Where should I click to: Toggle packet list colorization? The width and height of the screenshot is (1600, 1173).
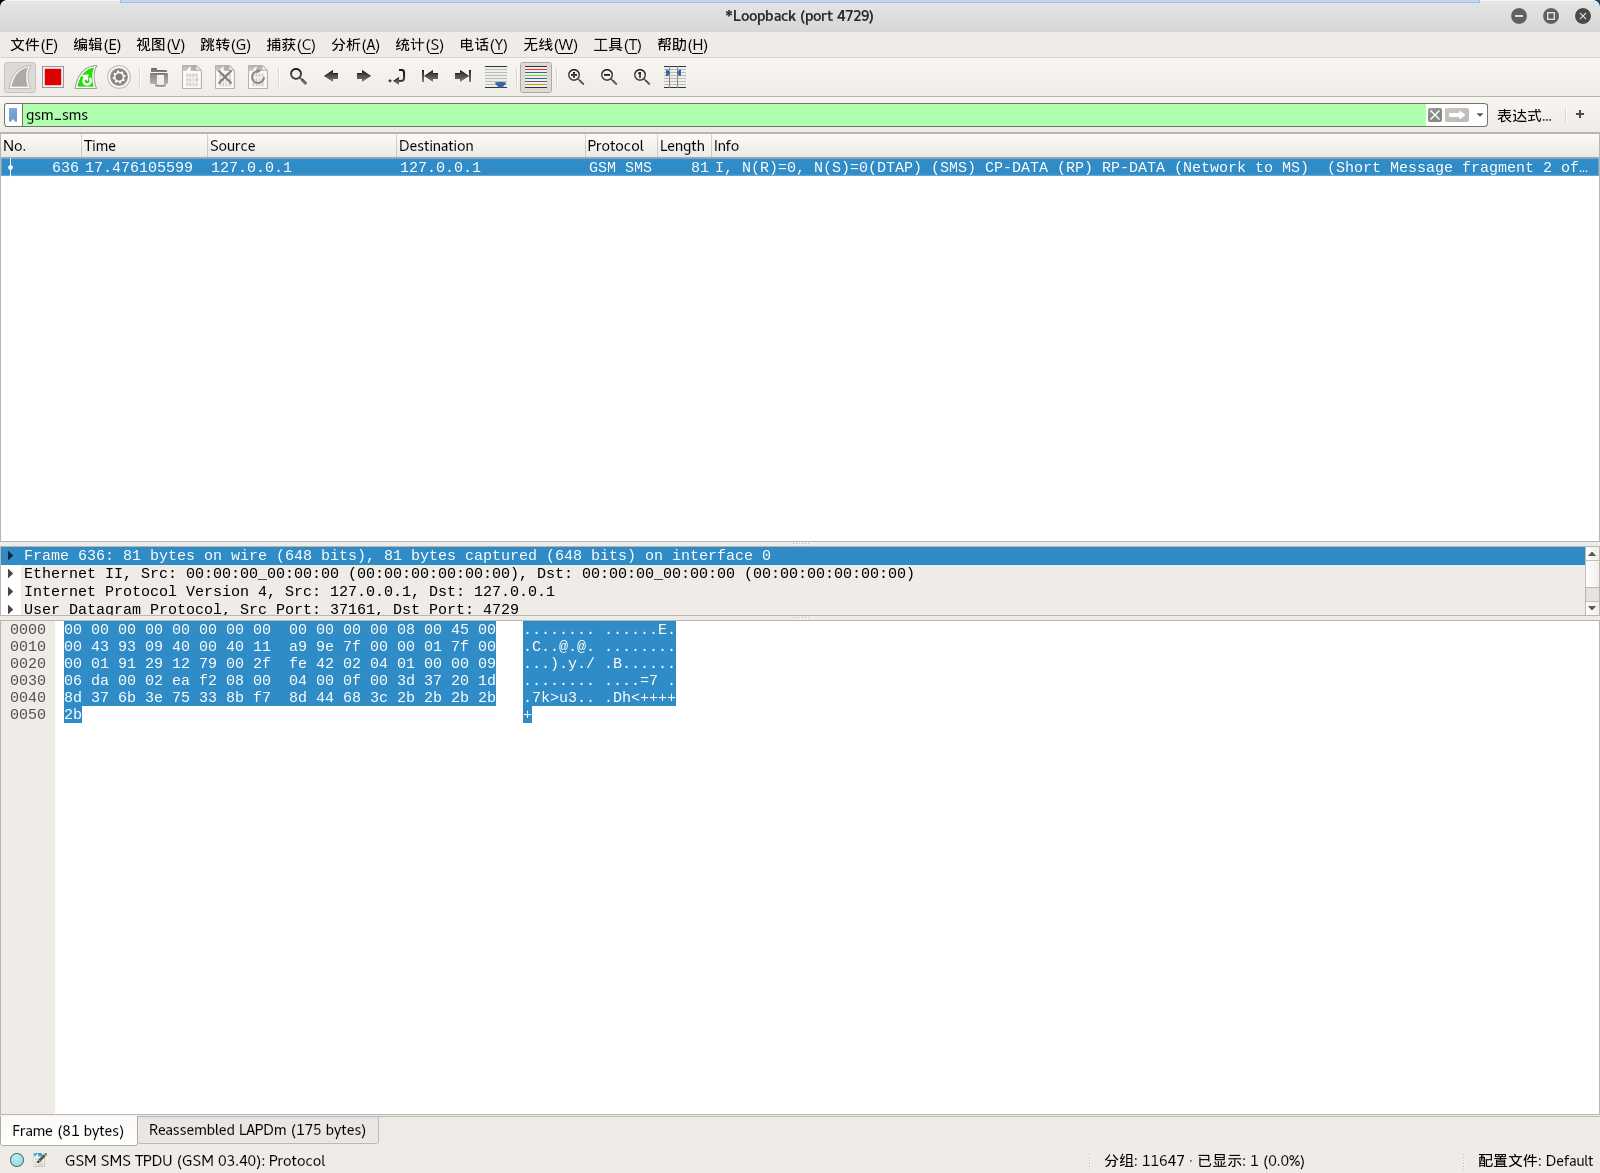(x=536, y=77)
